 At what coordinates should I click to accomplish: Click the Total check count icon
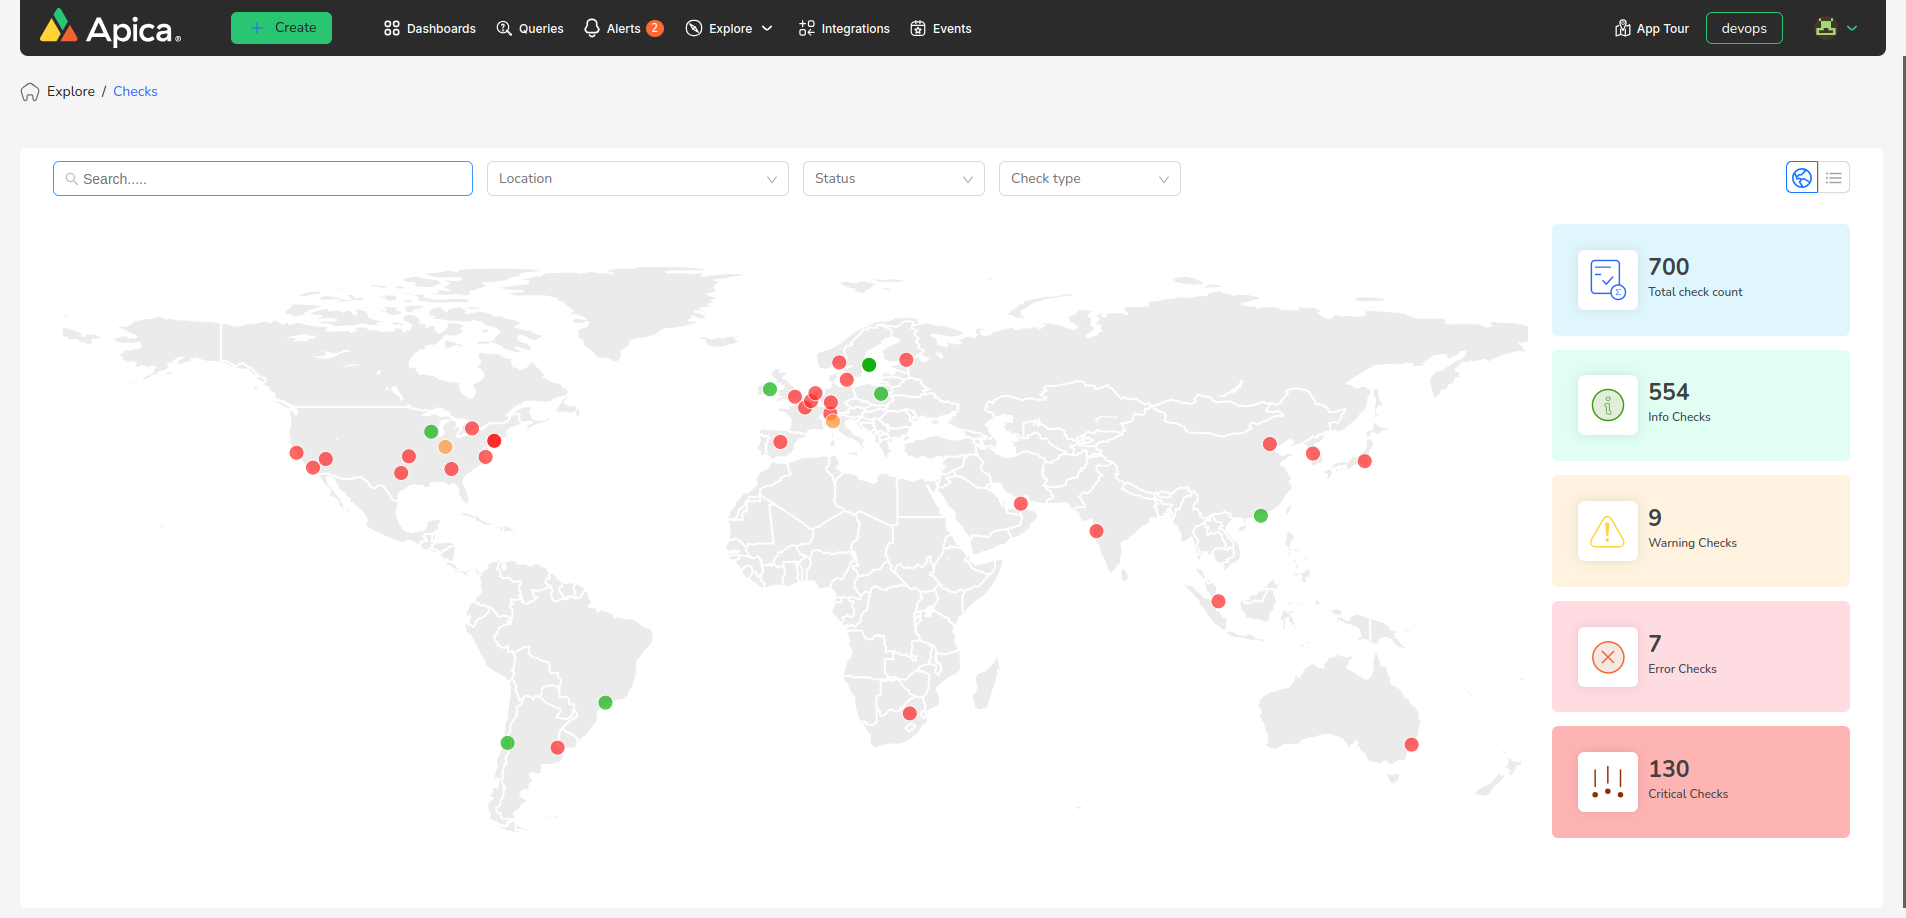(1607, 280)
